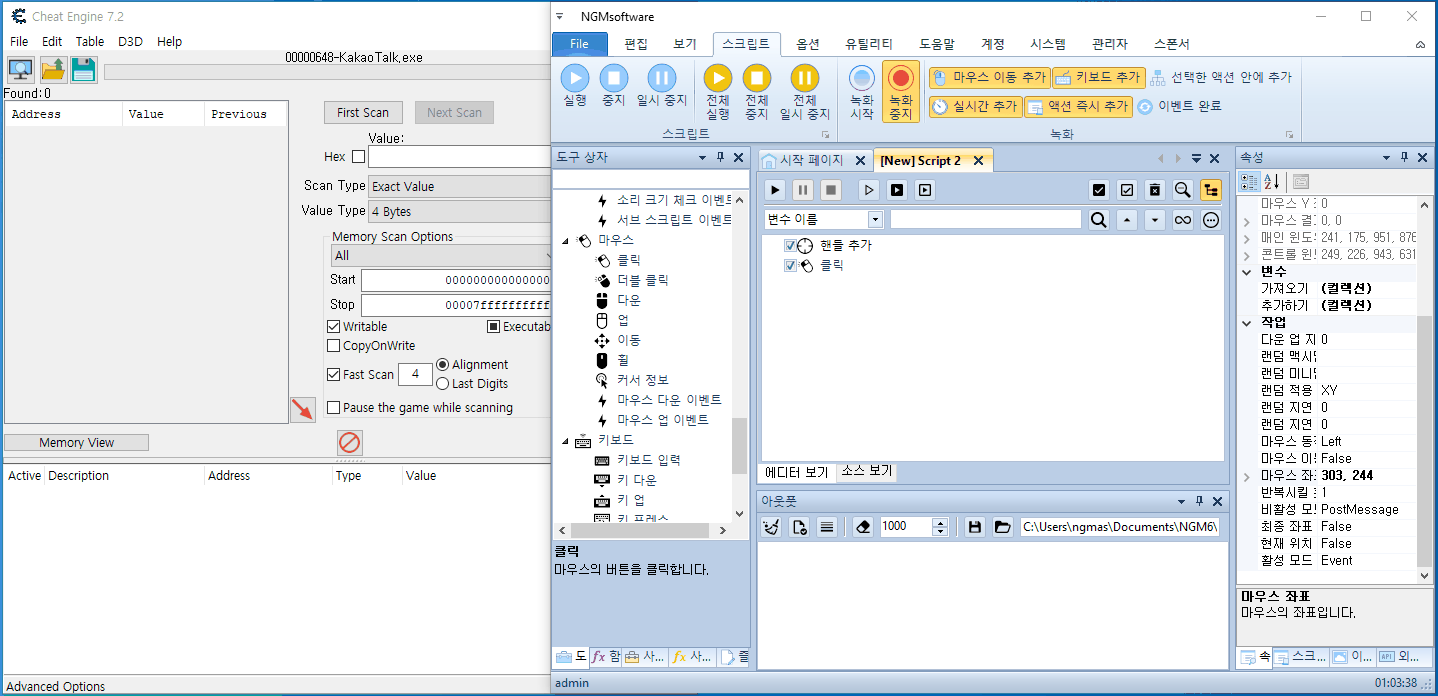
Task: Open the memory region All dropdown
Action: click(441, 256)
